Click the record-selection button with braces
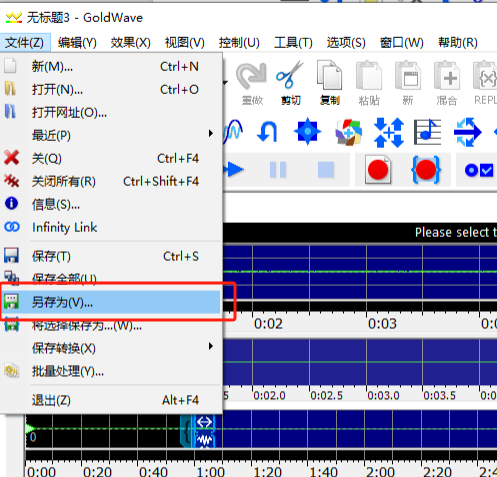This screenshot has height=477, width=497. [426, 170]
